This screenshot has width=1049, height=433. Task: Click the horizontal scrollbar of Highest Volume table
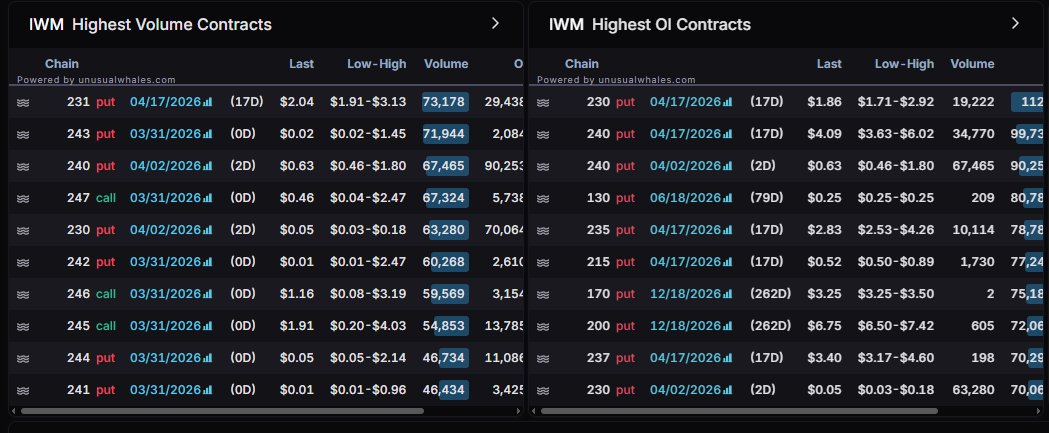pos(222,411)
